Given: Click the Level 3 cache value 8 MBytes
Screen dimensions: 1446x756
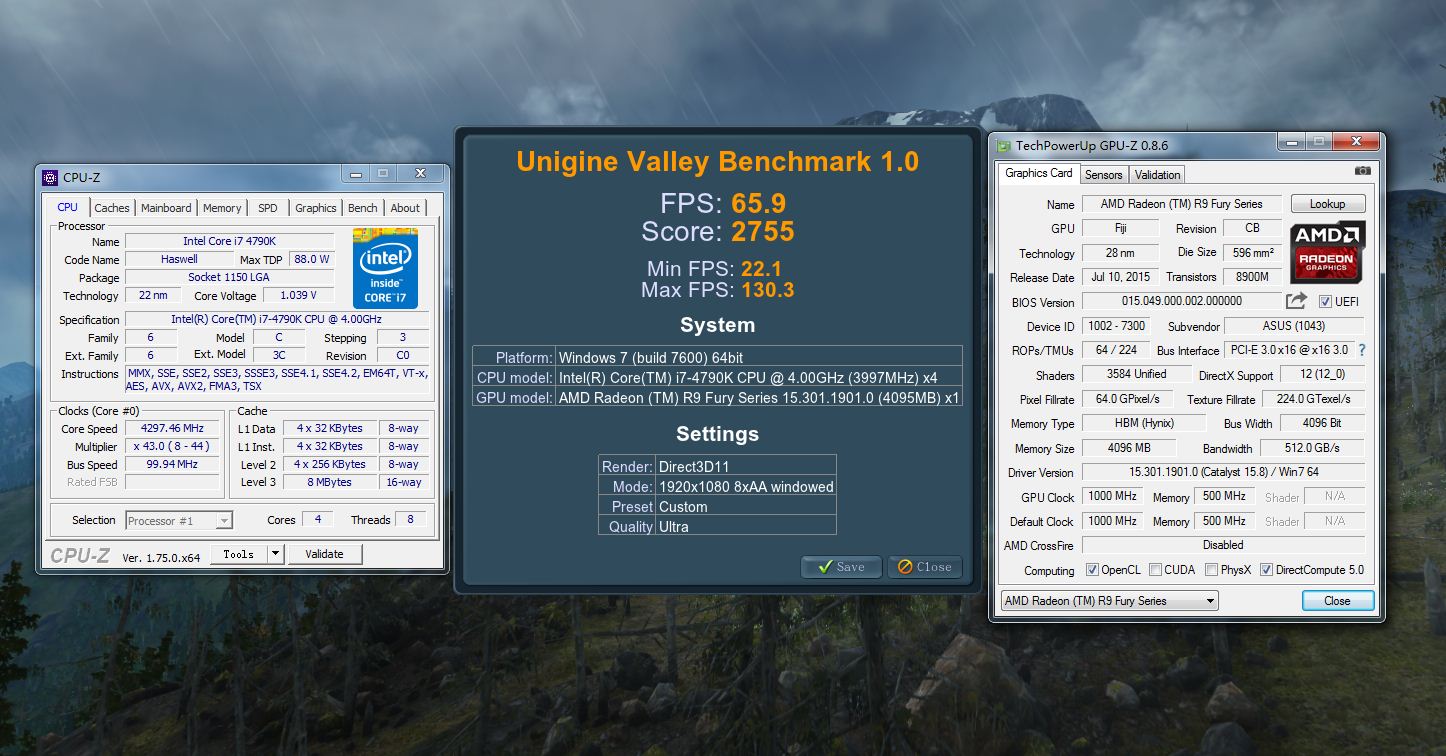Looking at the screenshot, I should 329,482.
